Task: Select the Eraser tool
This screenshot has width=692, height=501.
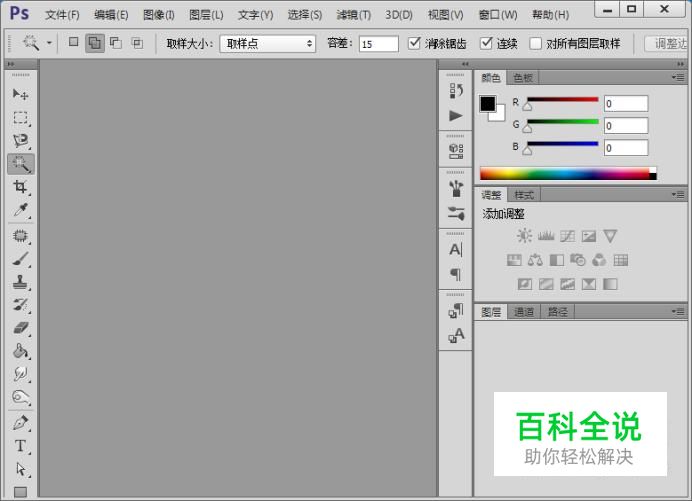Action: 20,328
